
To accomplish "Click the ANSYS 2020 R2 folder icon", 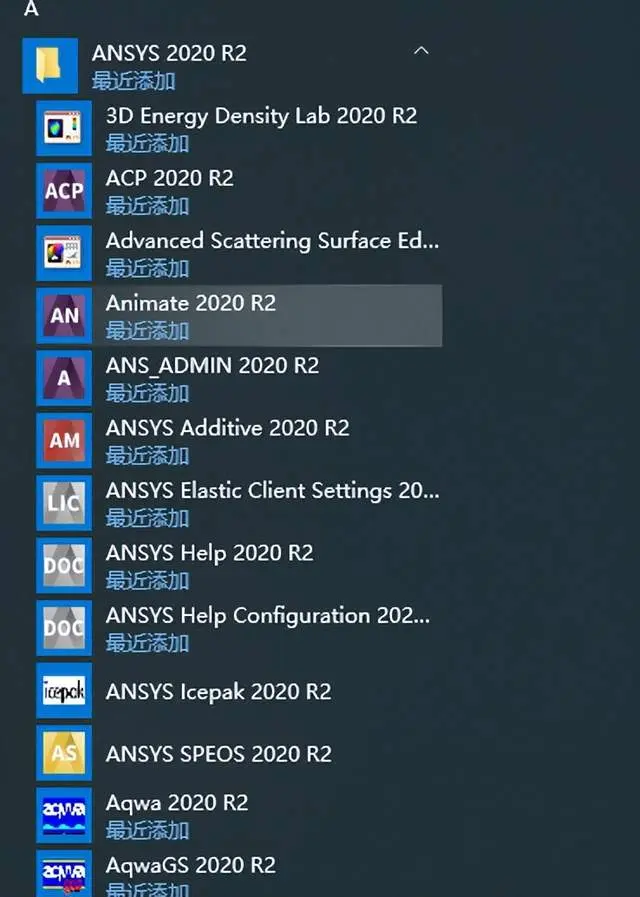I will 50,66.
